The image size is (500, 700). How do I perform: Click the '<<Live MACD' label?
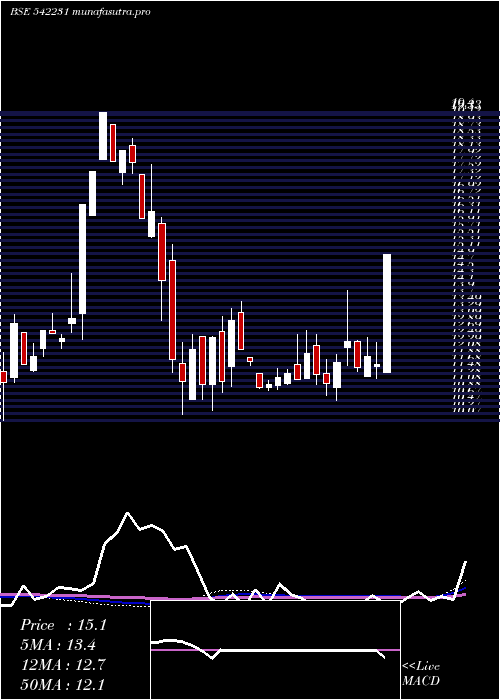pyautogui.click(x=421, y=674)
